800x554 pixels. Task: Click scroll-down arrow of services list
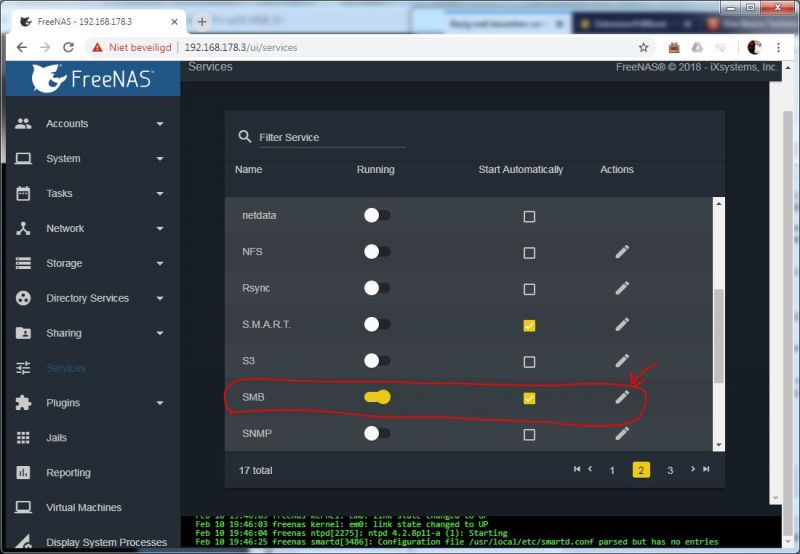pos(718,445)
